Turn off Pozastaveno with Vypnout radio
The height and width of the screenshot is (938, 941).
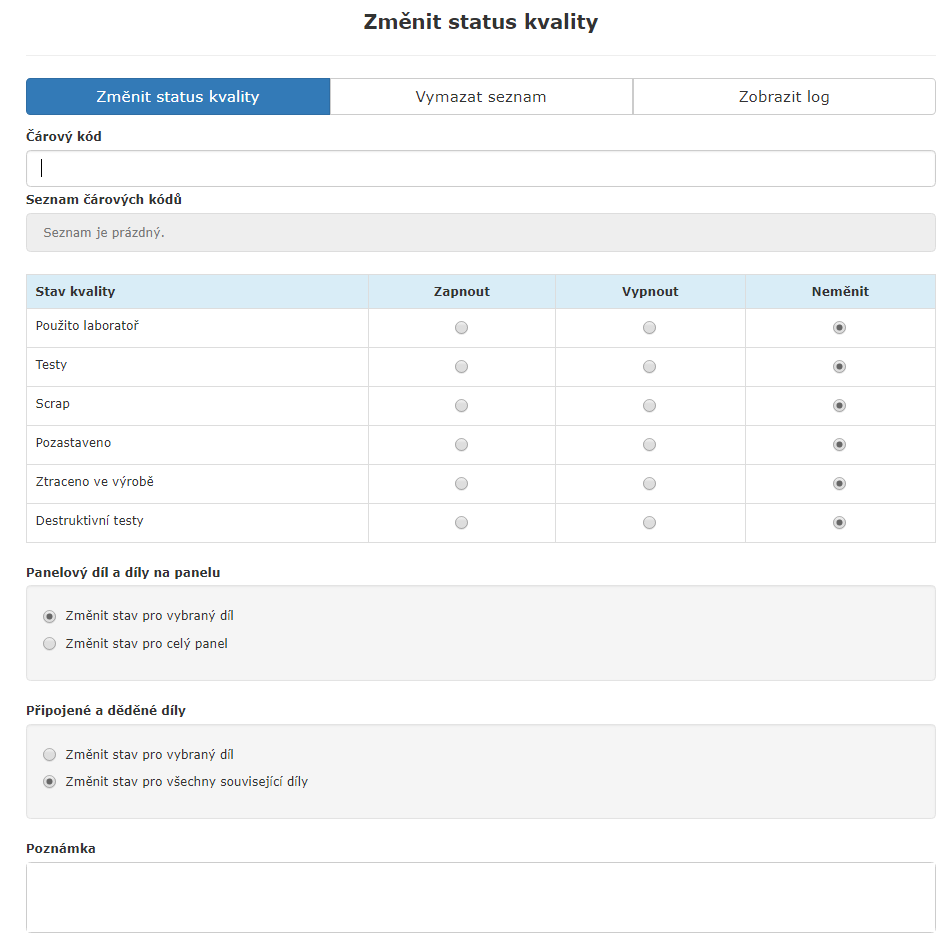[650, 445]
